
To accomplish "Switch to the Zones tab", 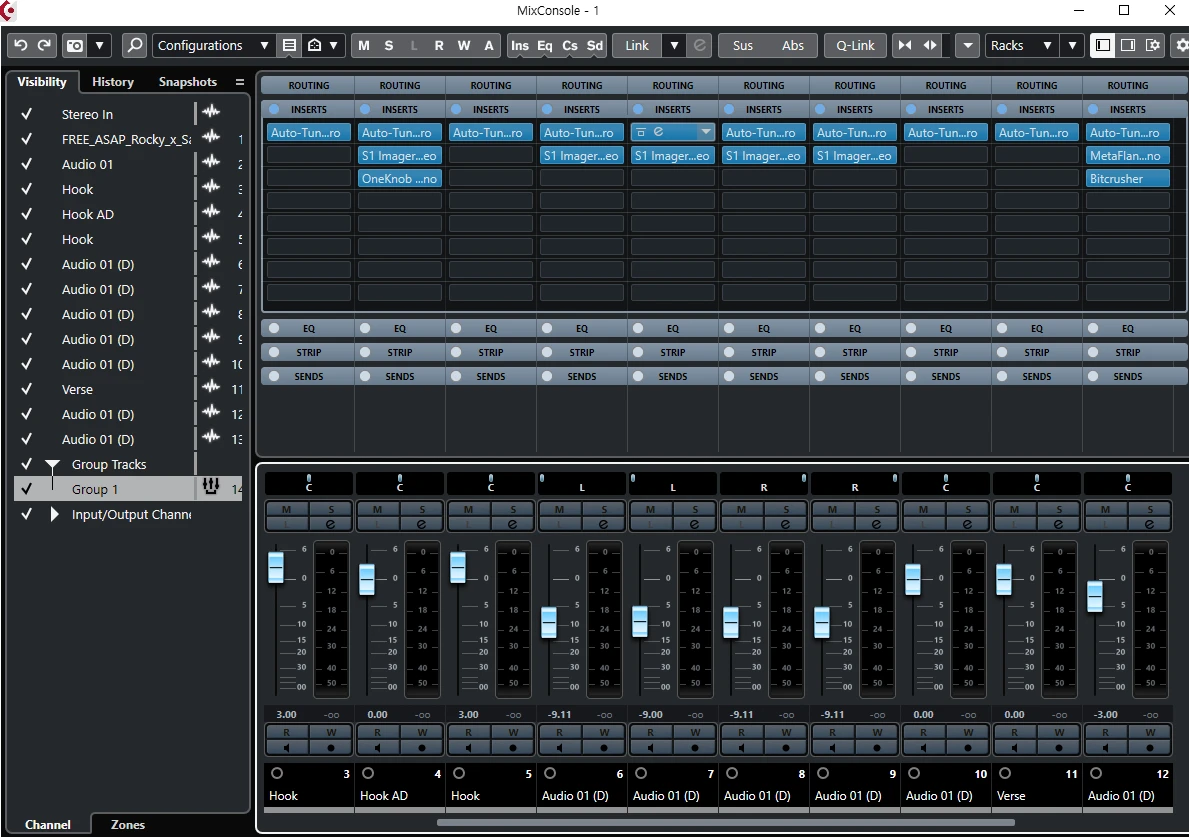I will point(127,825).
